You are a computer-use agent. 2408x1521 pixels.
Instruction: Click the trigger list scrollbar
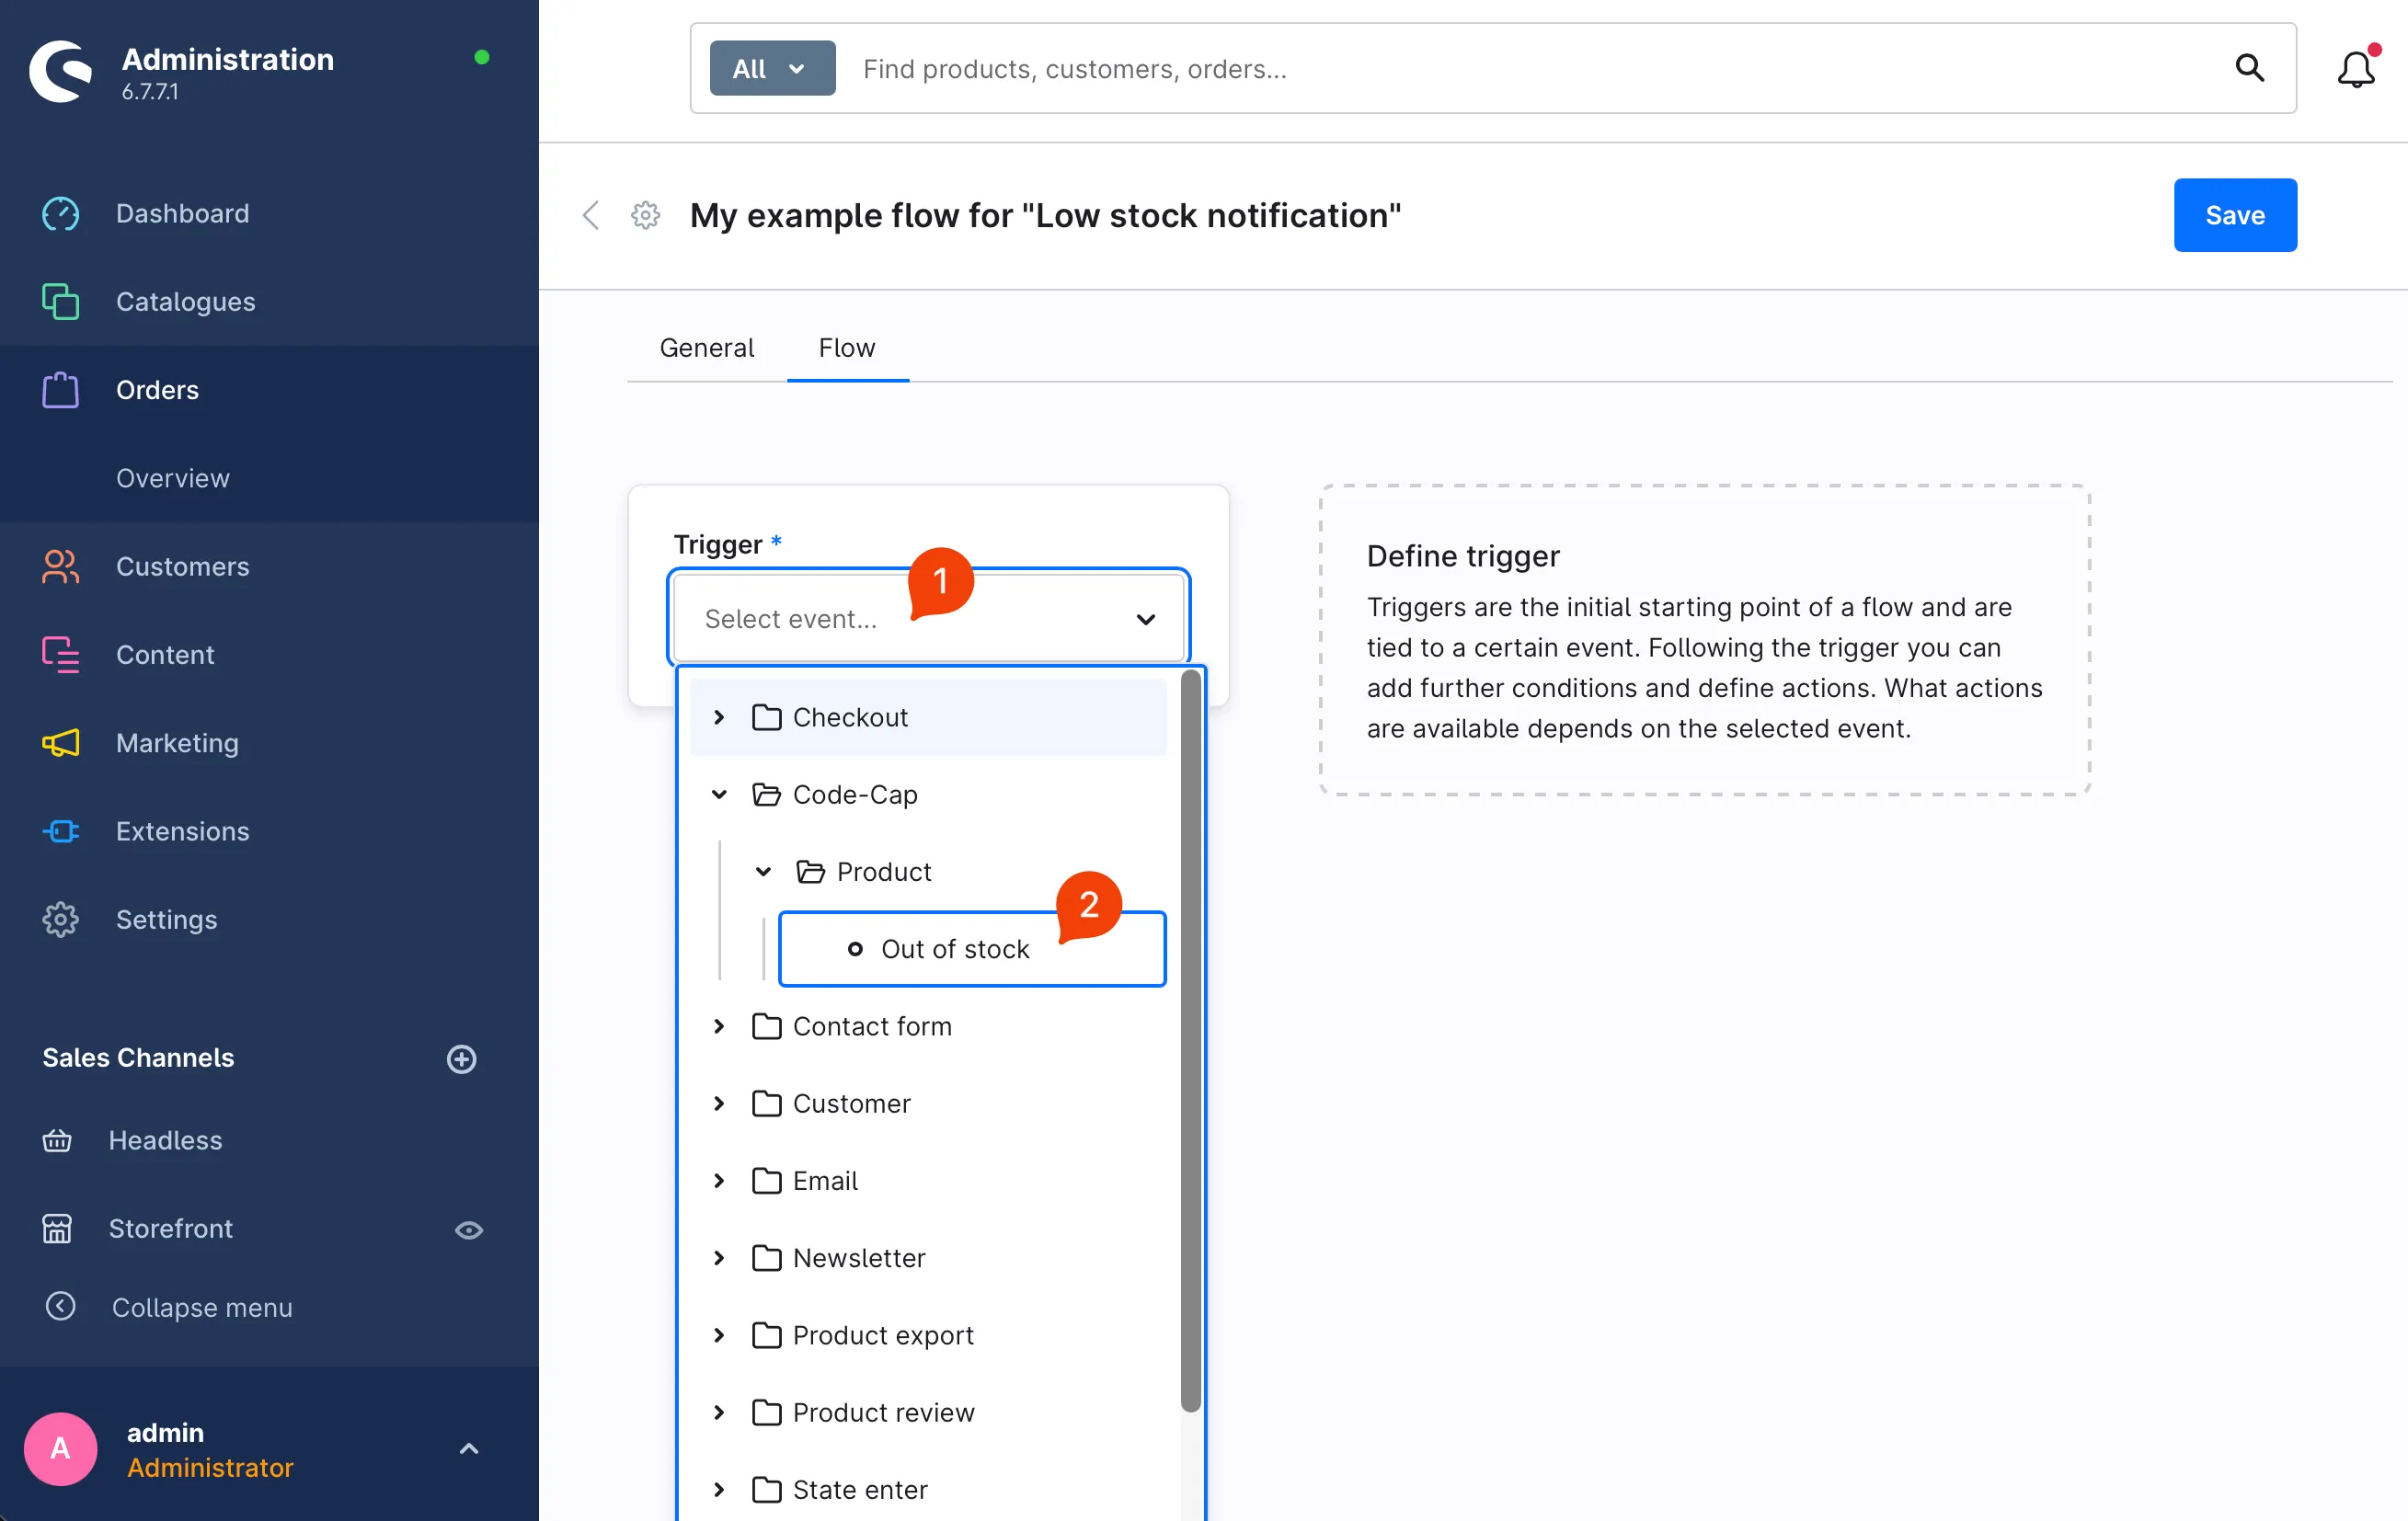point(1190,1040)
